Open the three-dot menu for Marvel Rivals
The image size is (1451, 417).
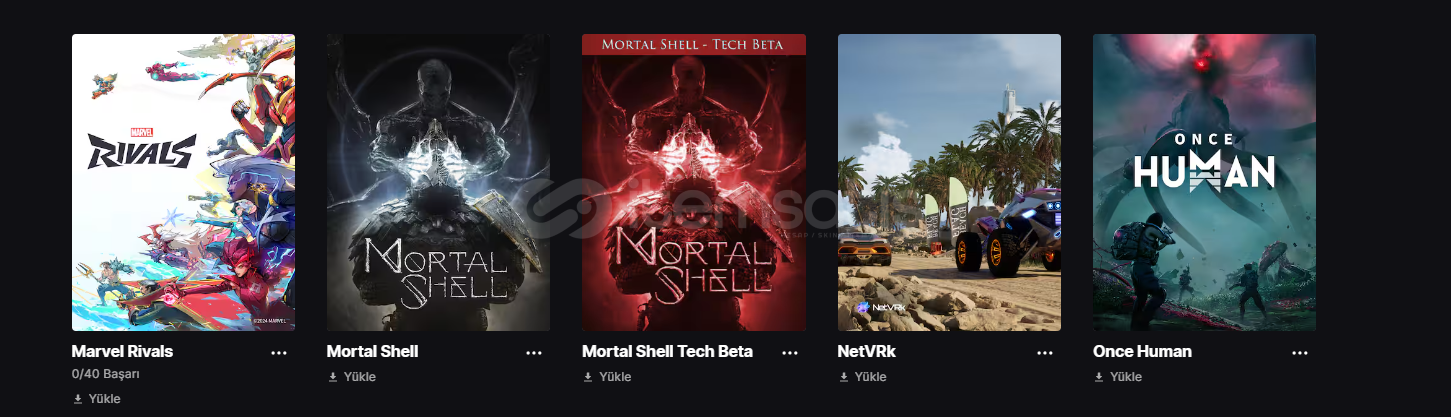pos(279,353)
